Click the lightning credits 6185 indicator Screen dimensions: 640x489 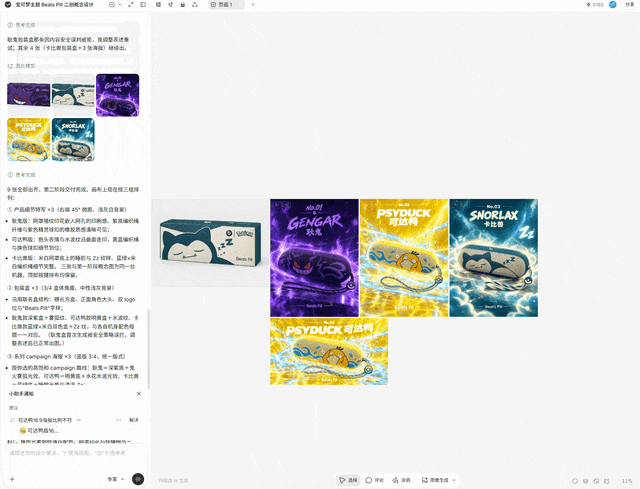[x=595, y=4]
